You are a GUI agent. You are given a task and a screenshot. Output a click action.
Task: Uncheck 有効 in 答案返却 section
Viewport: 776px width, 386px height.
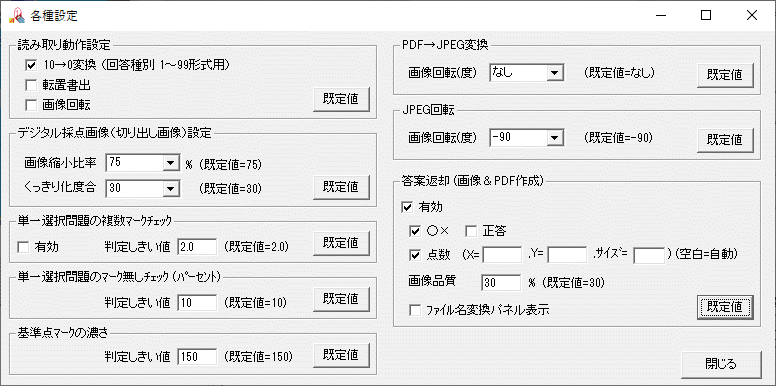407,207
